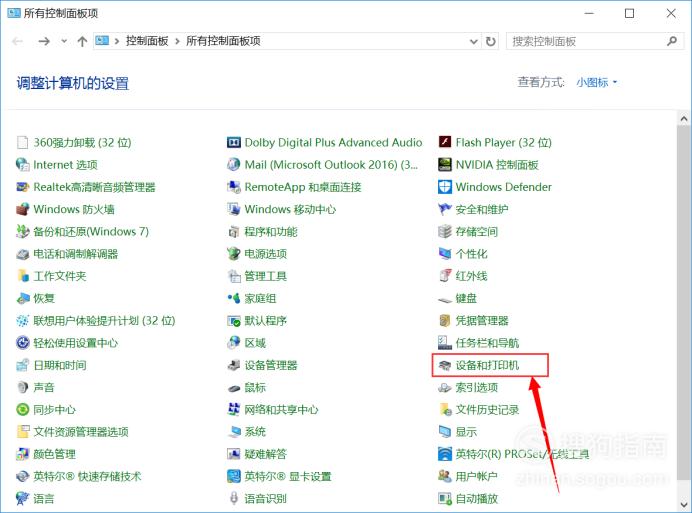The image size is (692, 513).
Task: Expand the address bar history dropdown arrow
Action: pyautogui.click(x=474, y=41)
